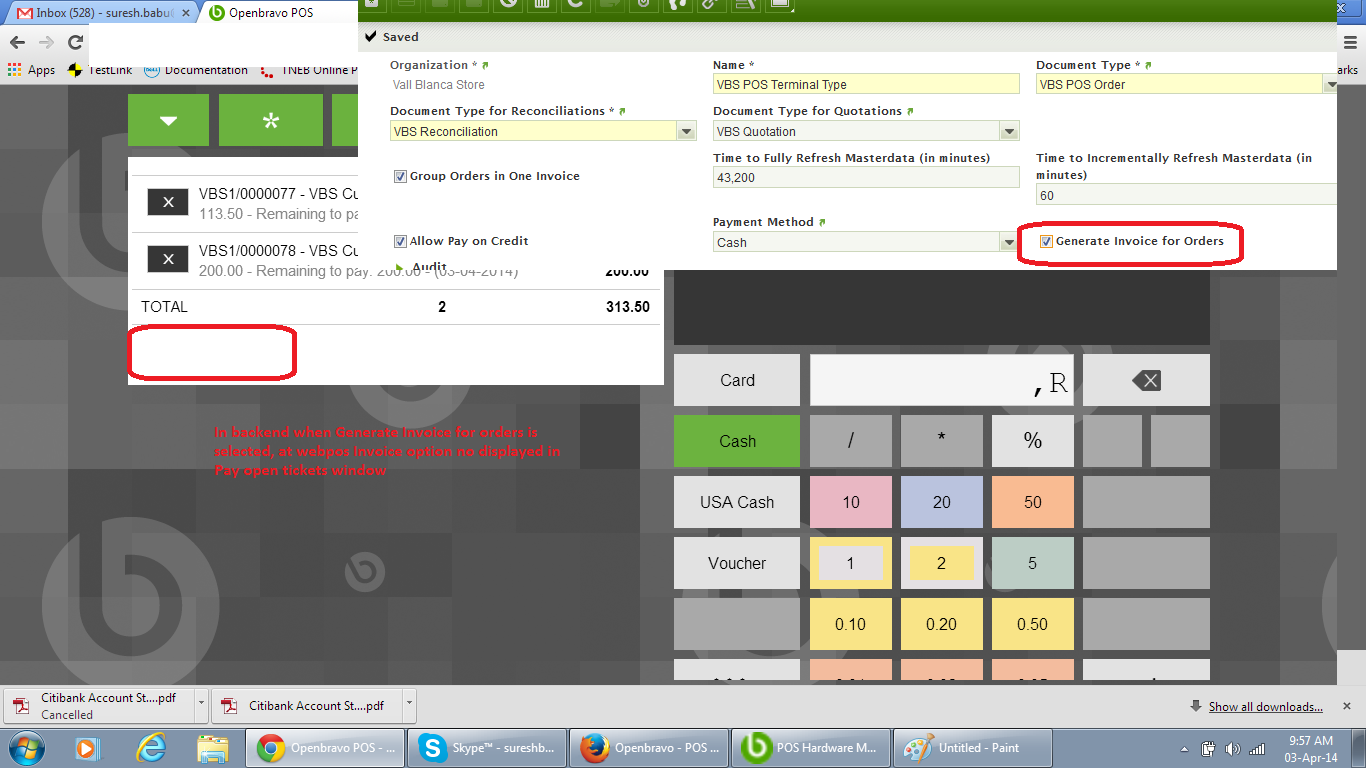Open the Documentation bookmark
This screenshot has width=1366, height=768.
click(196, 70)
